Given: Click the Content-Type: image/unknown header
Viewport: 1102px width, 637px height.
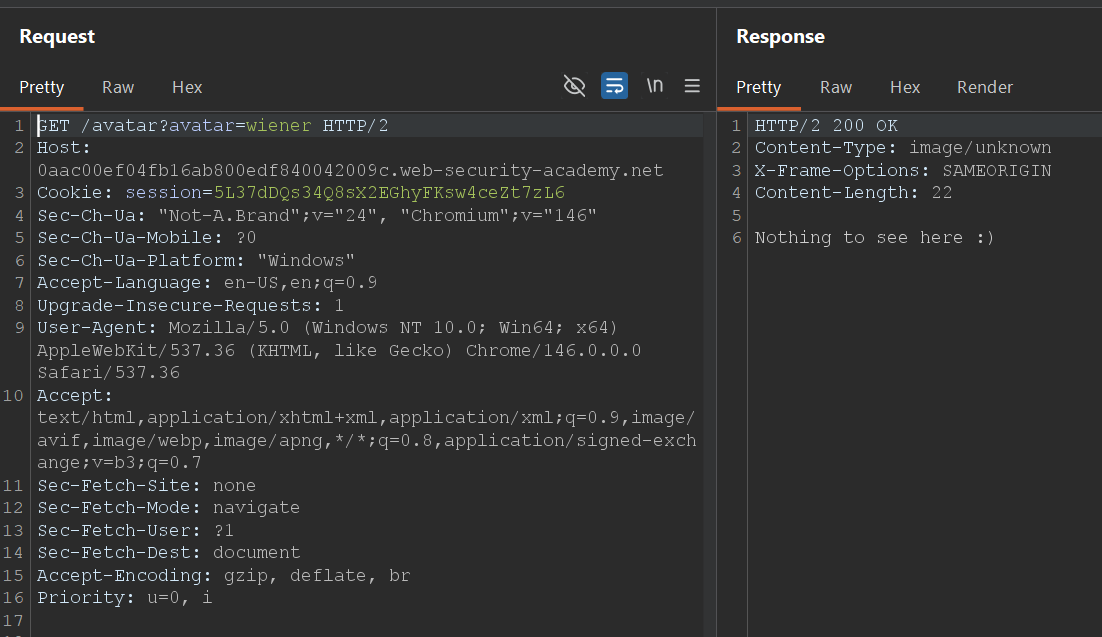Looking at the screenshot, I should [x=903, y=148].
